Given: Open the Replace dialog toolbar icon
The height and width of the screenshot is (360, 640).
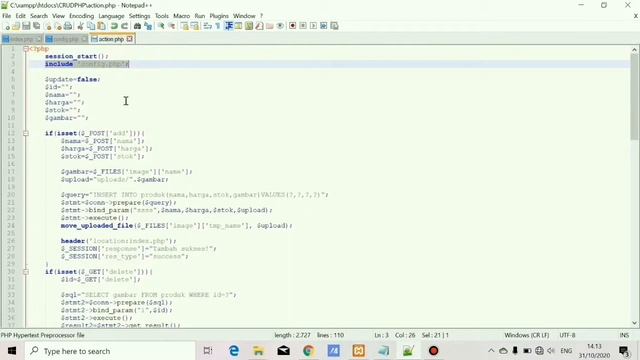Looking at the screenshot, I should point(148,26).
